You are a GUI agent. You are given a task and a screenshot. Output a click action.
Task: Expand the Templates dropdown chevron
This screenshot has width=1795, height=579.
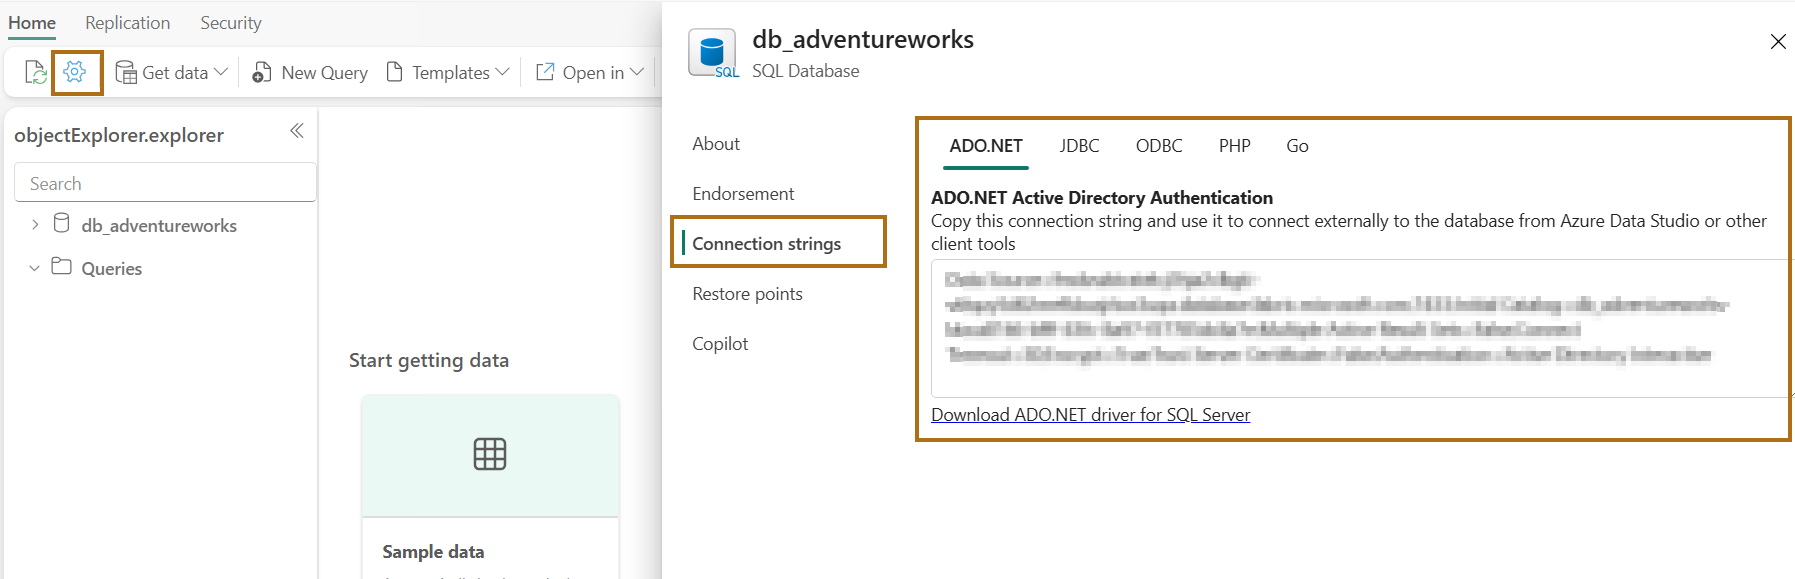502,72
